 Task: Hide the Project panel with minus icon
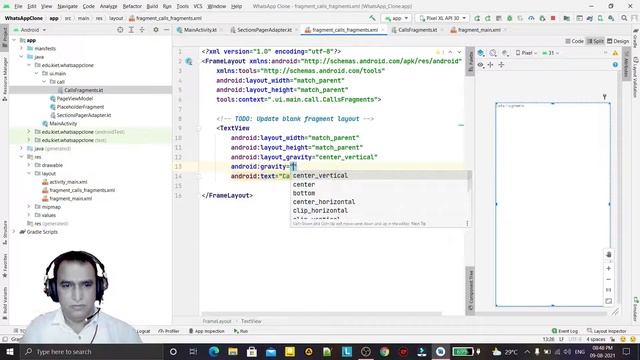point(167,30)
